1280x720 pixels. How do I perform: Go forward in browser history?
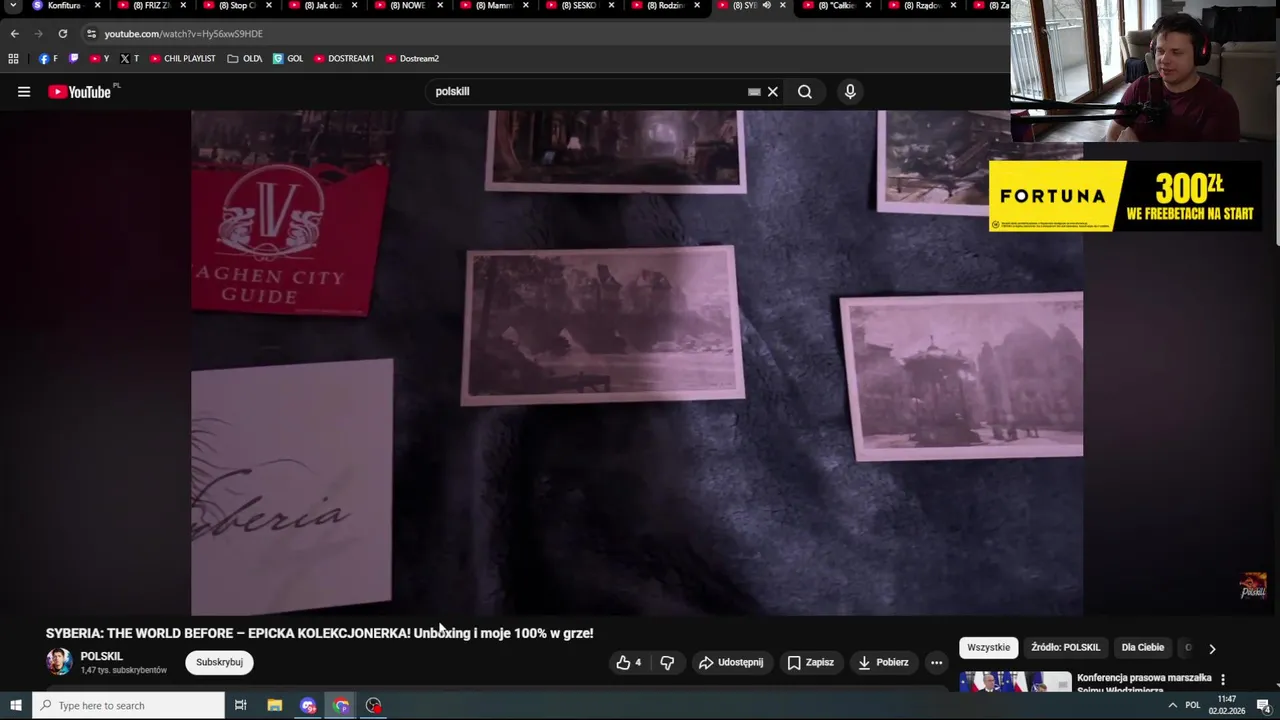tap(39, 33)
